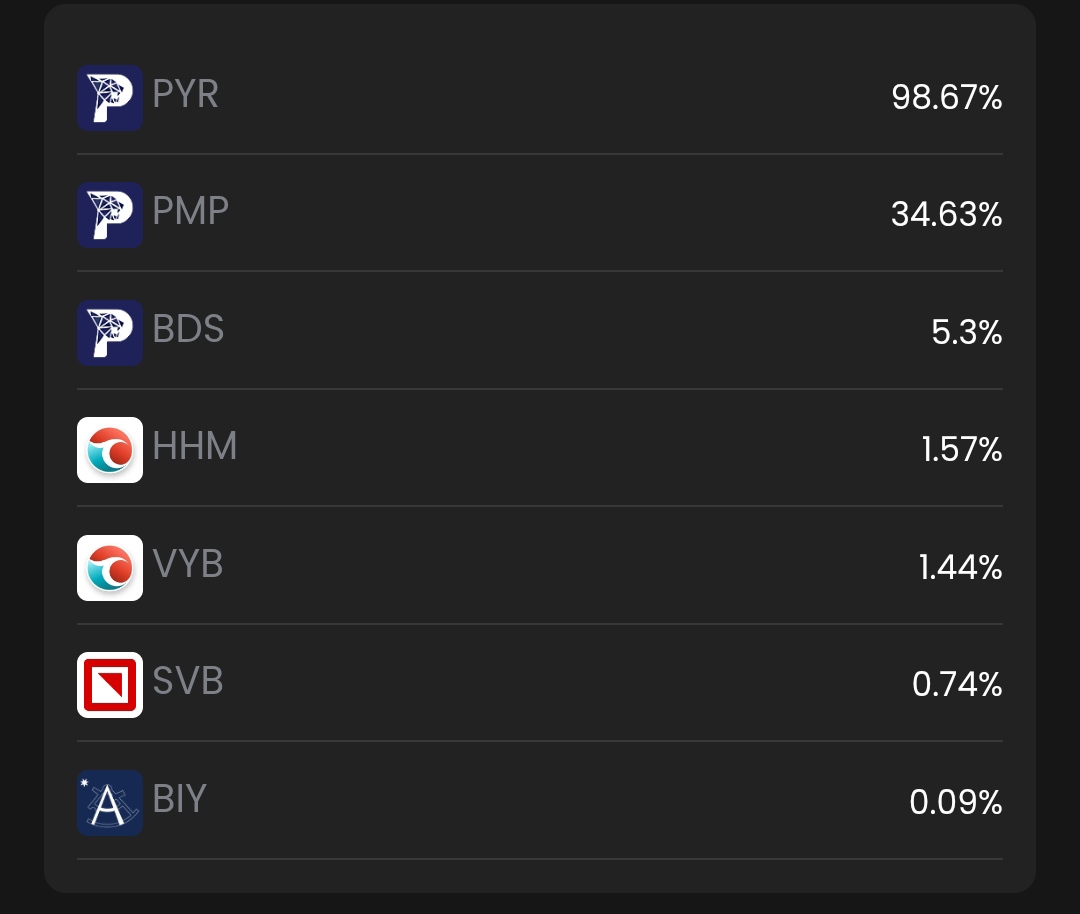Open the BIY ticker label

(x=180, y=799)
